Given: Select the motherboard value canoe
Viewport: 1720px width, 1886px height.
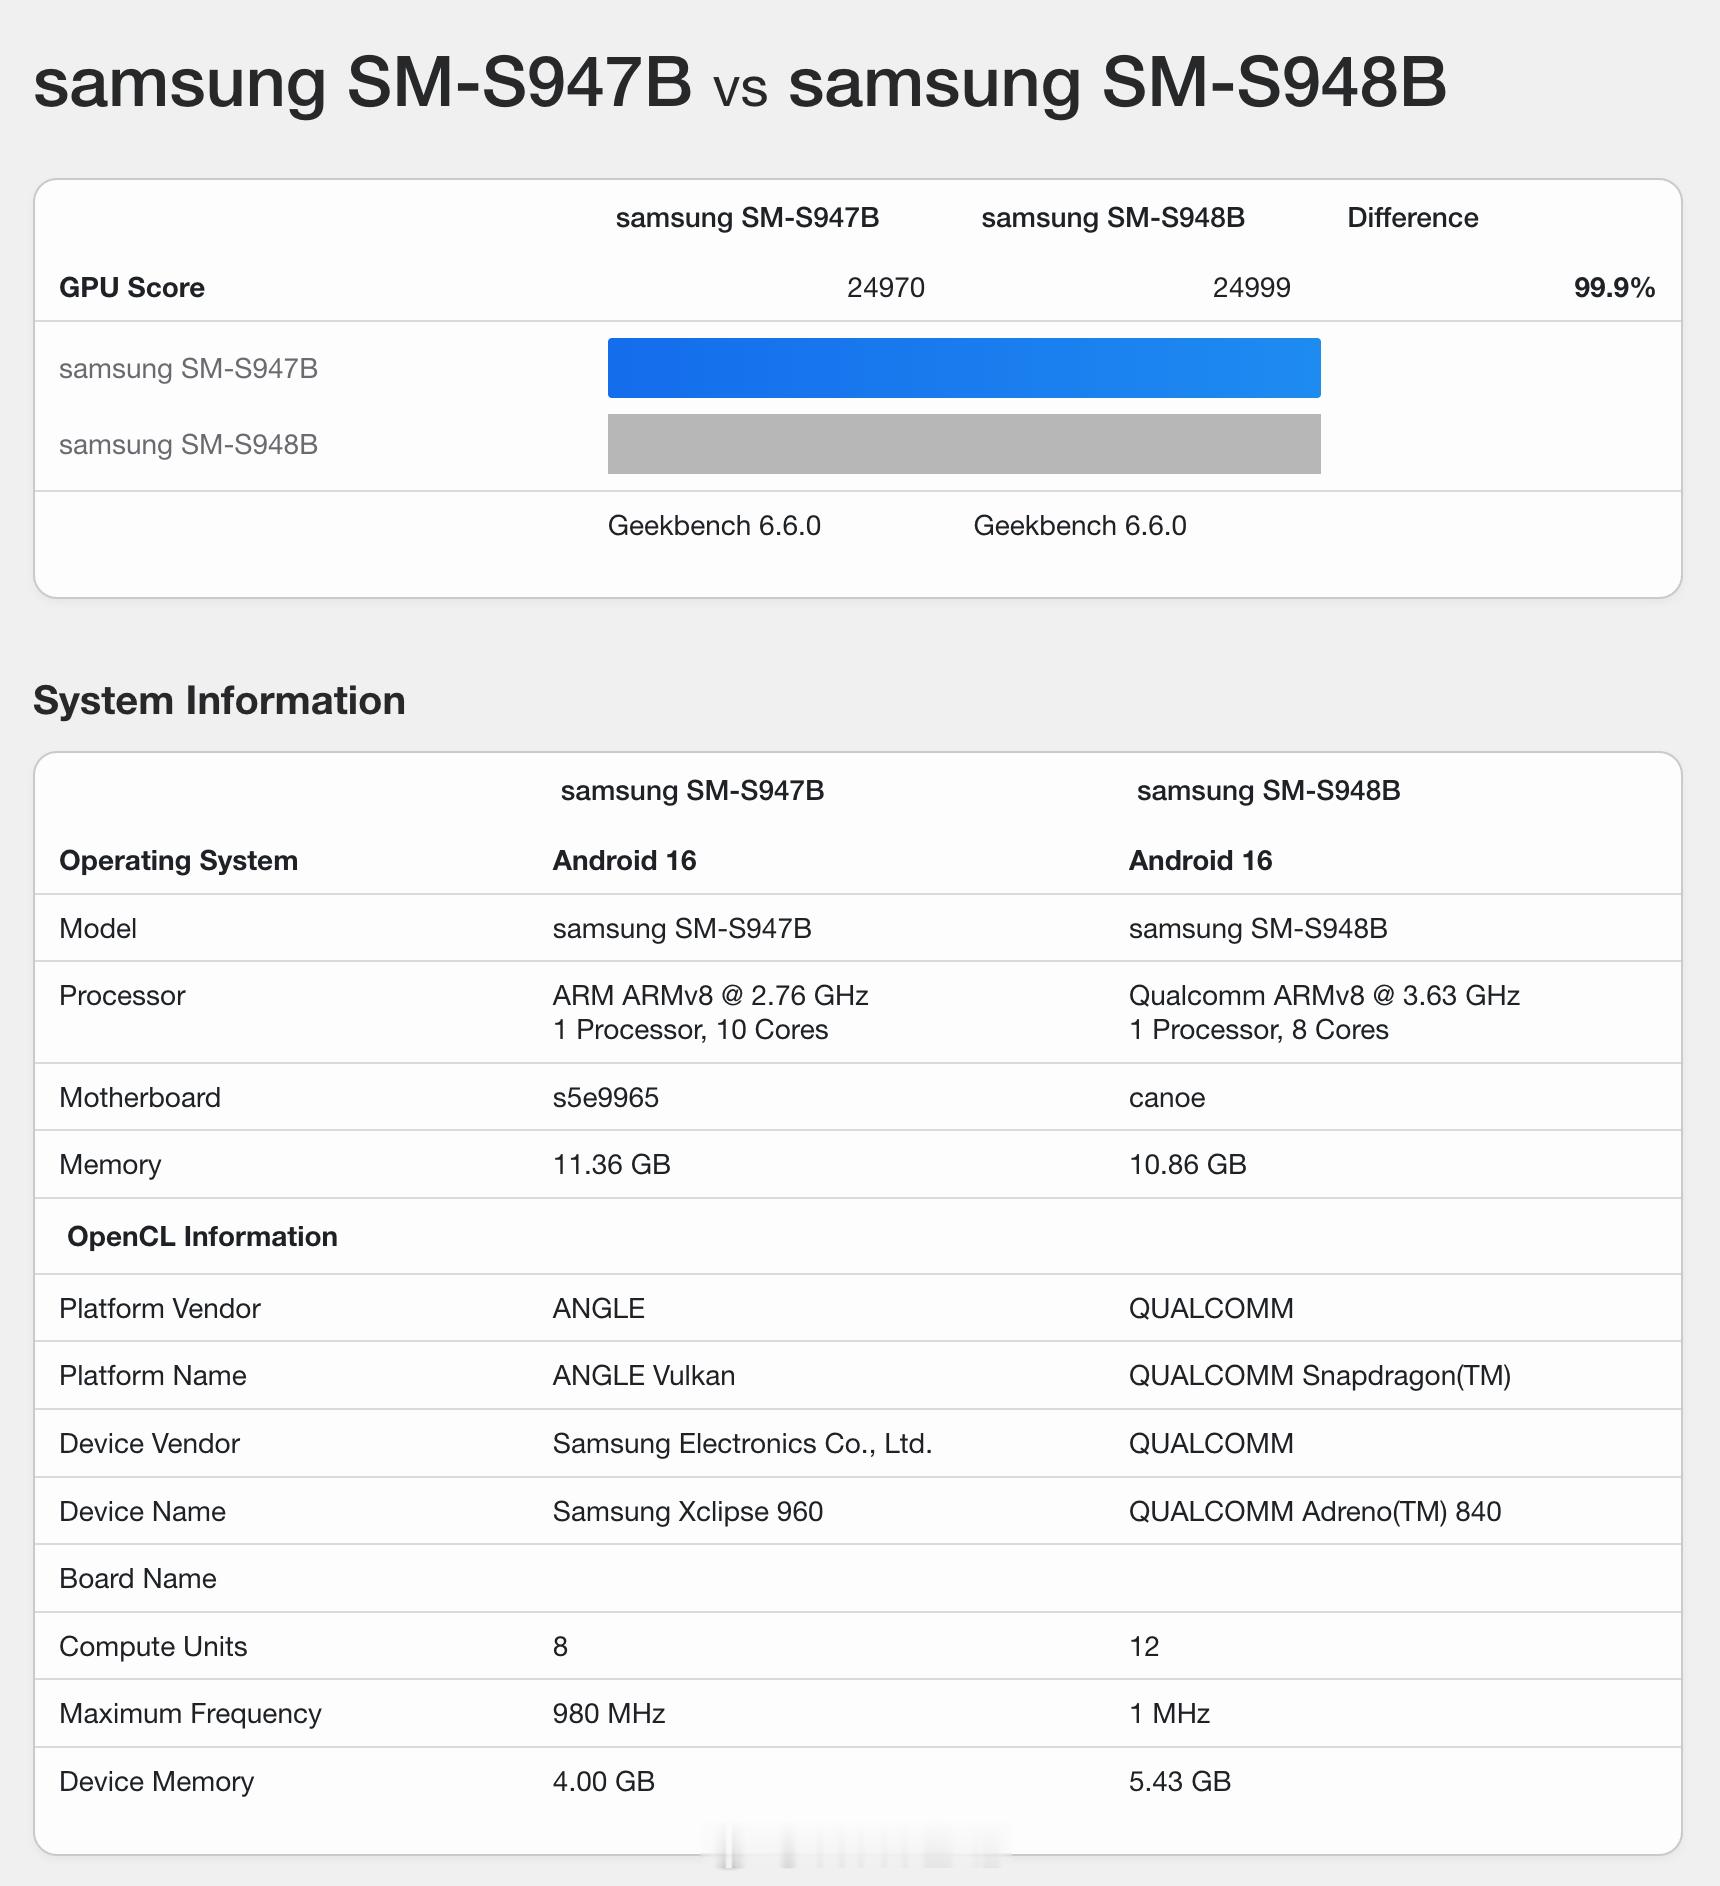Looking at the screenshot, I should pyautogui.click(x=1167, y=1098).
